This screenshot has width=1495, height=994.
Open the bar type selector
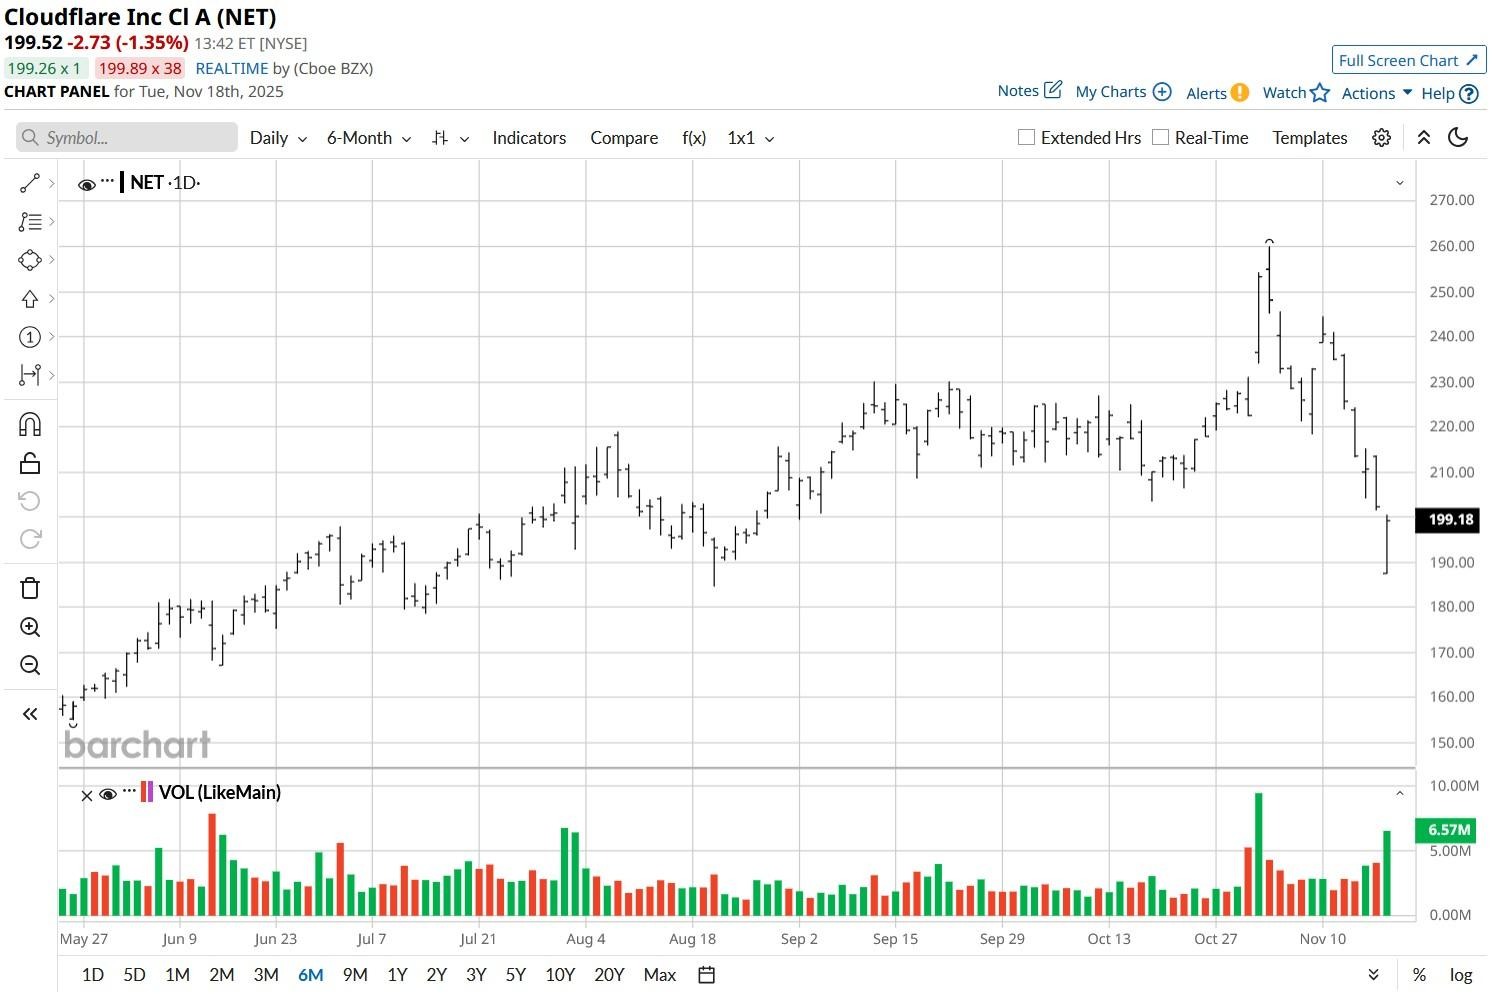[x=450, y=138]
